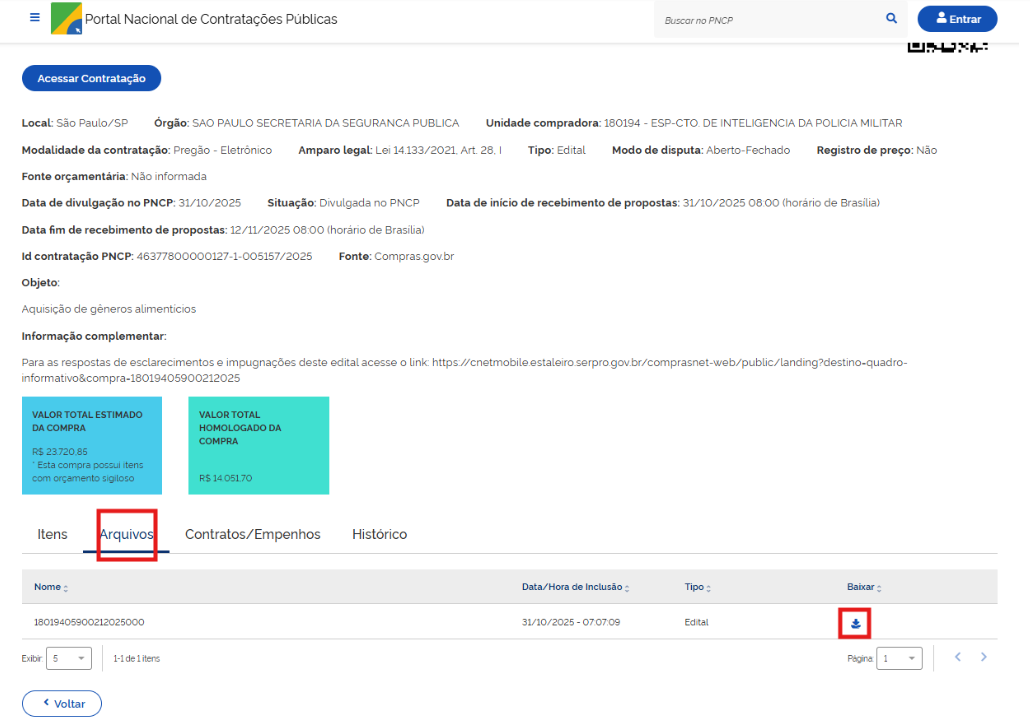Go to the next page arrow
1030x726 pixels.
point(984,657)
